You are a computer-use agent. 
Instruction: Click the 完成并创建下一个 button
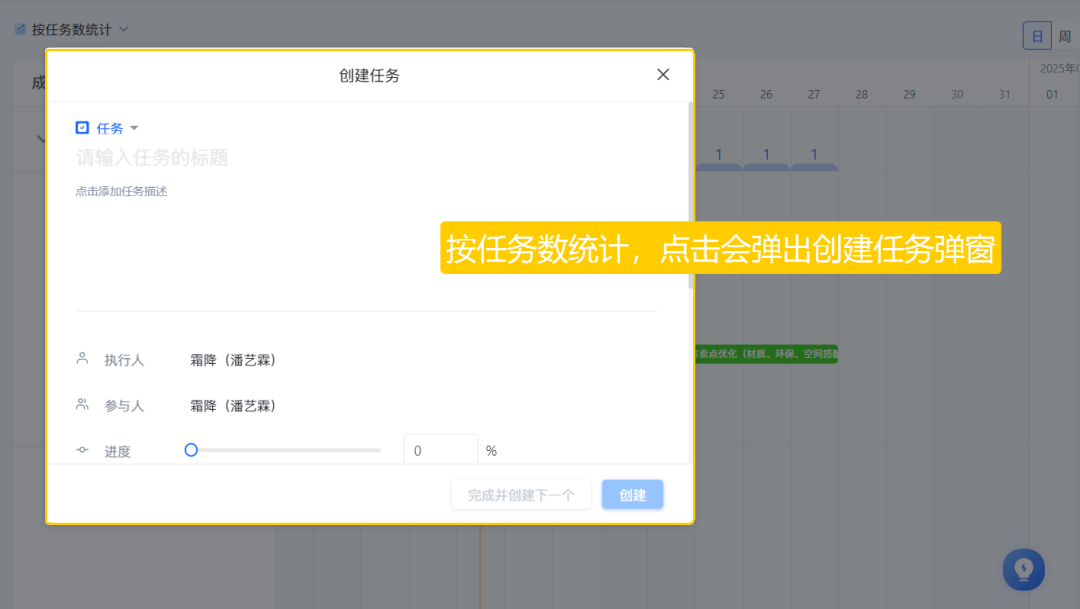(521, 494)
